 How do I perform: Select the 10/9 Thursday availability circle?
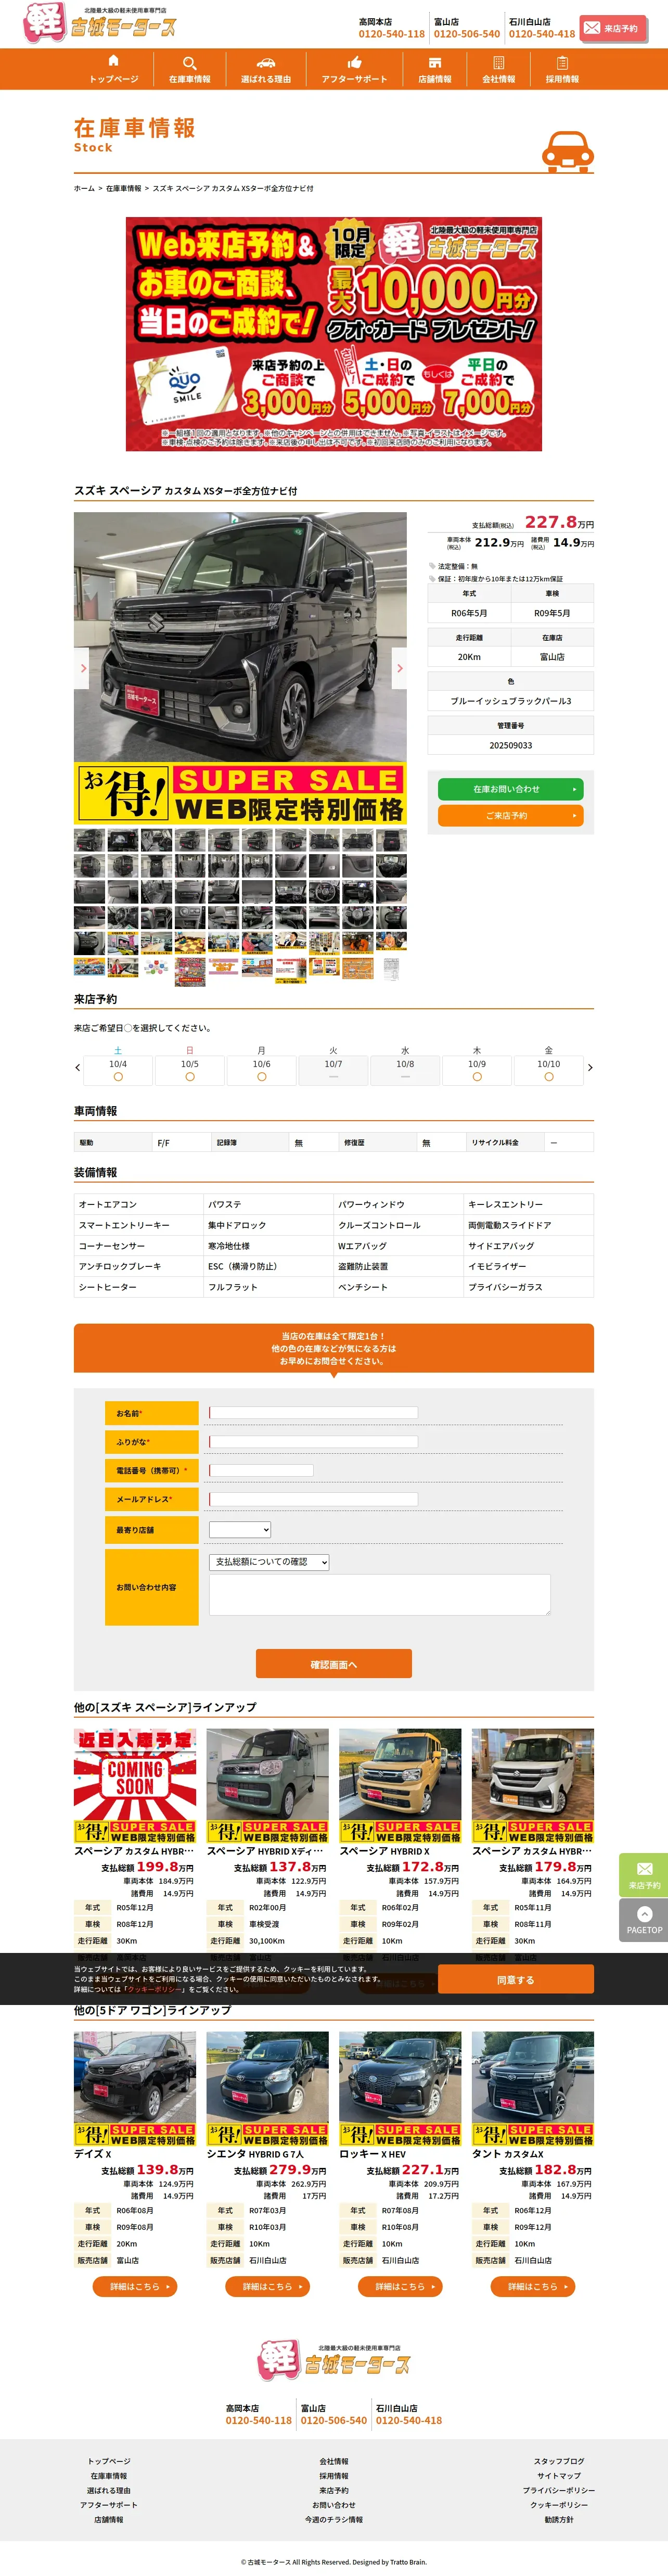coord(477,1077)
